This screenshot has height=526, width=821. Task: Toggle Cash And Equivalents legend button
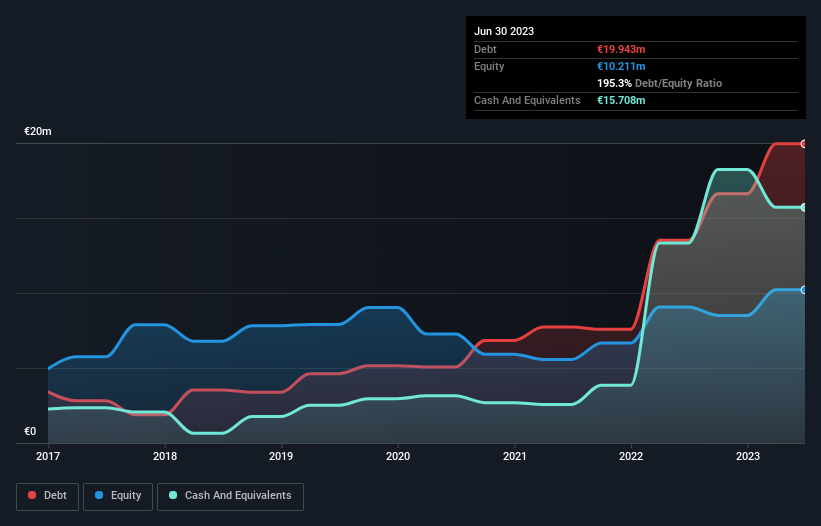[230, 496]
